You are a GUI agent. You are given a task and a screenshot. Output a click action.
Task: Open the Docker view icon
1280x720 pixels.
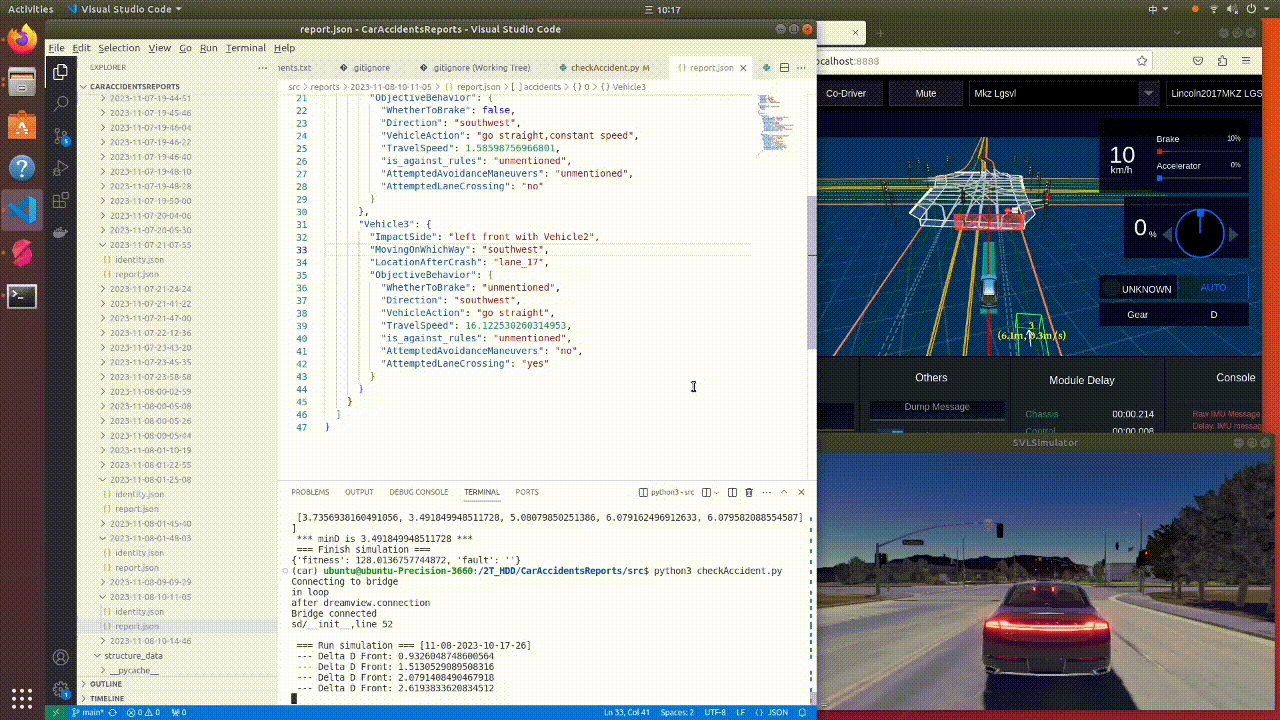[61, 232]
